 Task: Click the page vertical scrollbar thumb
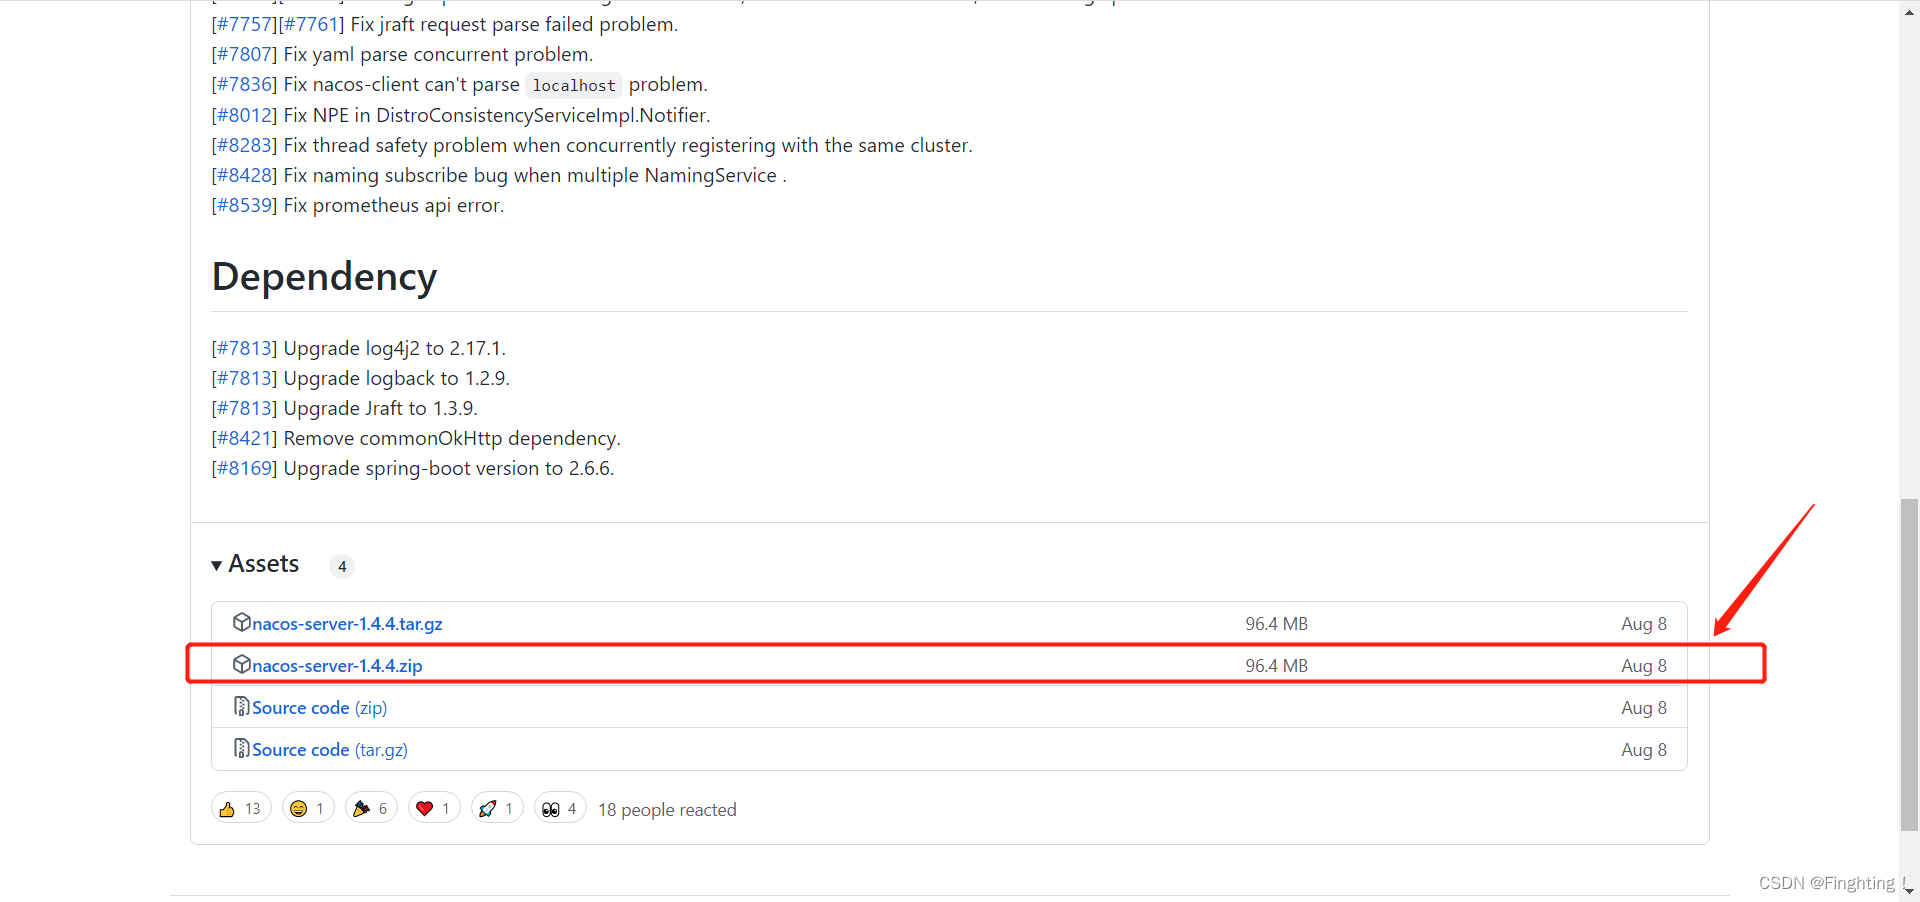coord(1909,664)
